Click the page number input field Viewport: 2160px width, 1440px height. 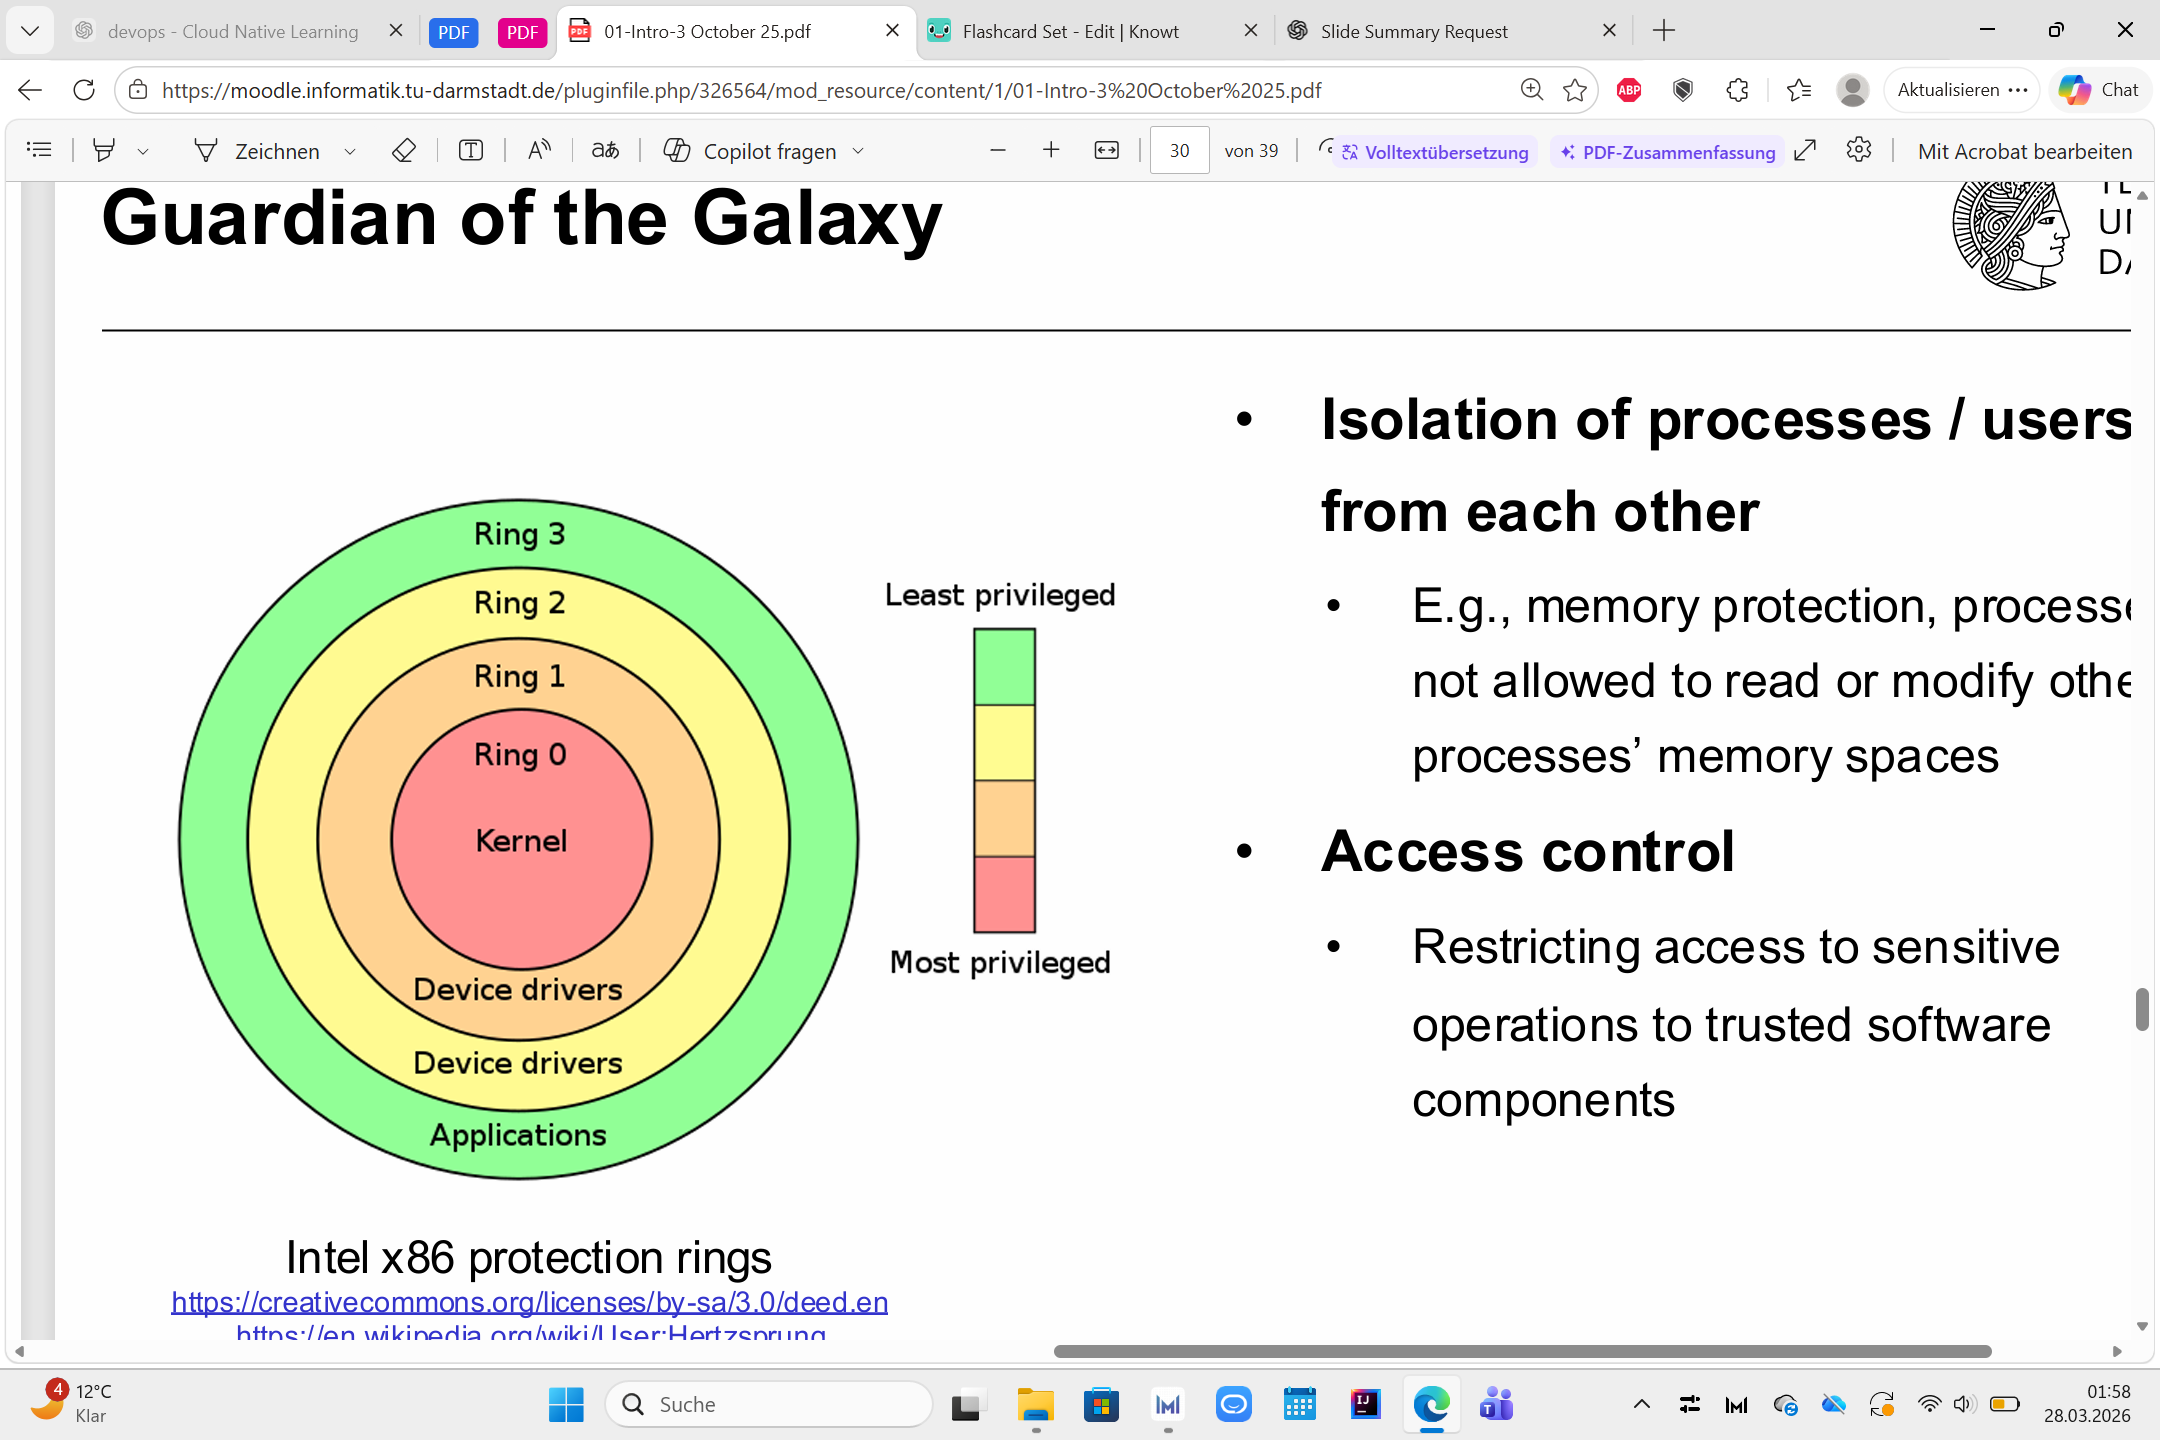coord(1179,151)
